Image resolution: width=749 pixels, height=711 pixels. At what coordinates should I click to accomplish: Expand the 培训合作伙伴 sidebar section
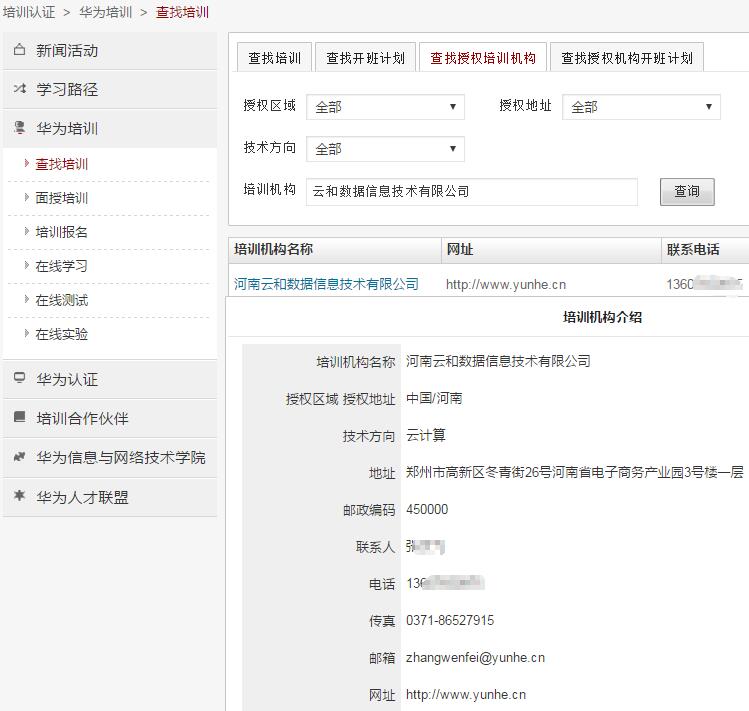pos(110,419)
